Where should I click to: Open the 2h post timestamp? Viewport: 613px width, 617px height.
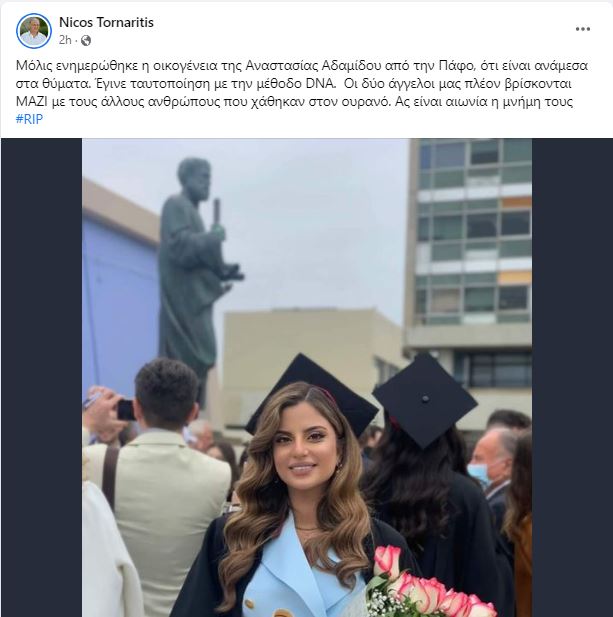pos(65,40)
